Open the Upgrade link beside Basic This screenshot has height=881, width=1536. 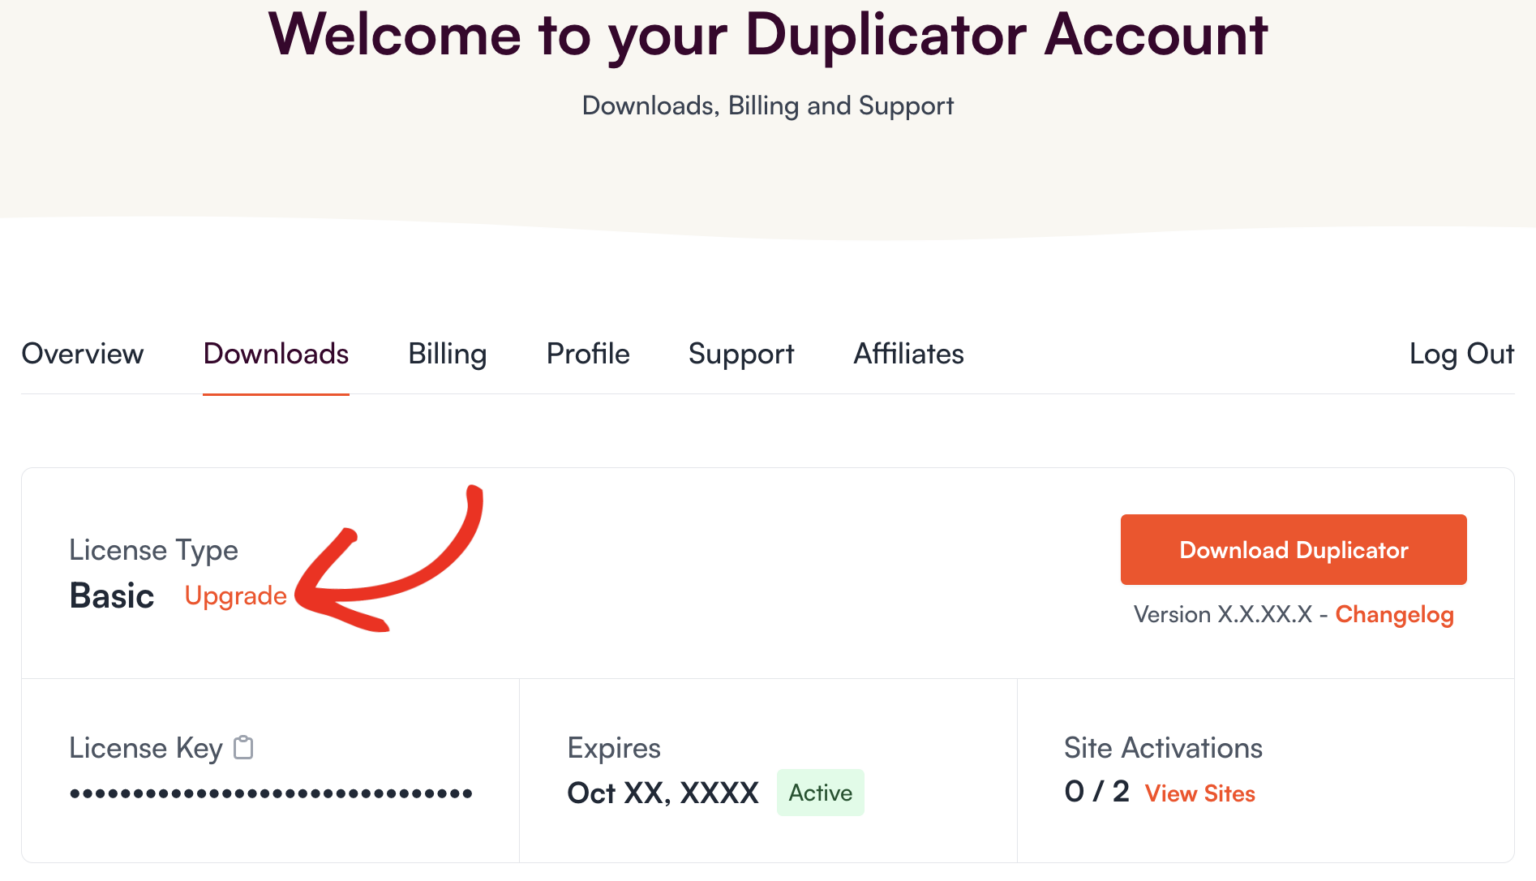point(235,595)
